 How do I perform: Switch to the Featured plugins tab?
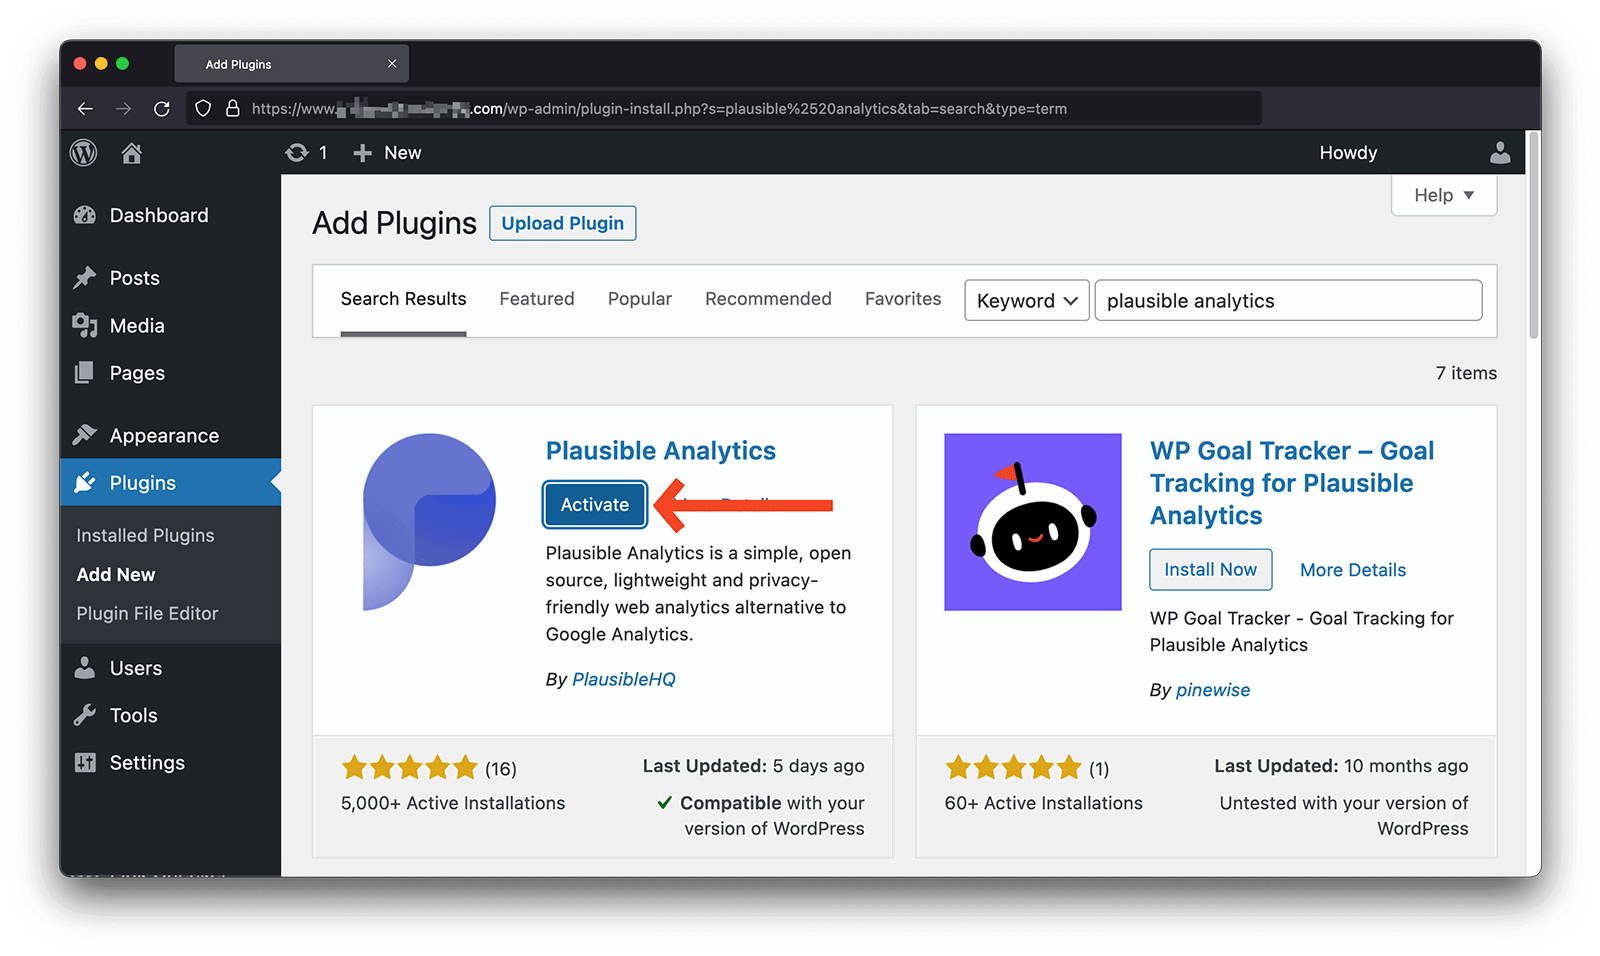point(536,298)
